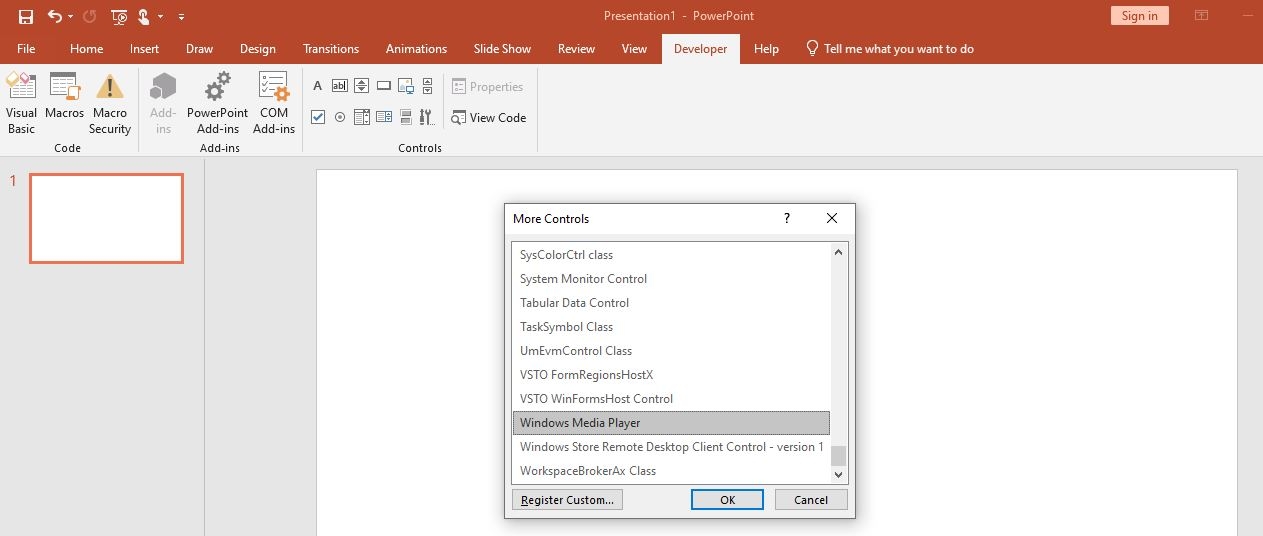Image resolution: width=1263 pixels, height=536 pixels.
Task: Open the File menu
Action: (x=26, y=48)
